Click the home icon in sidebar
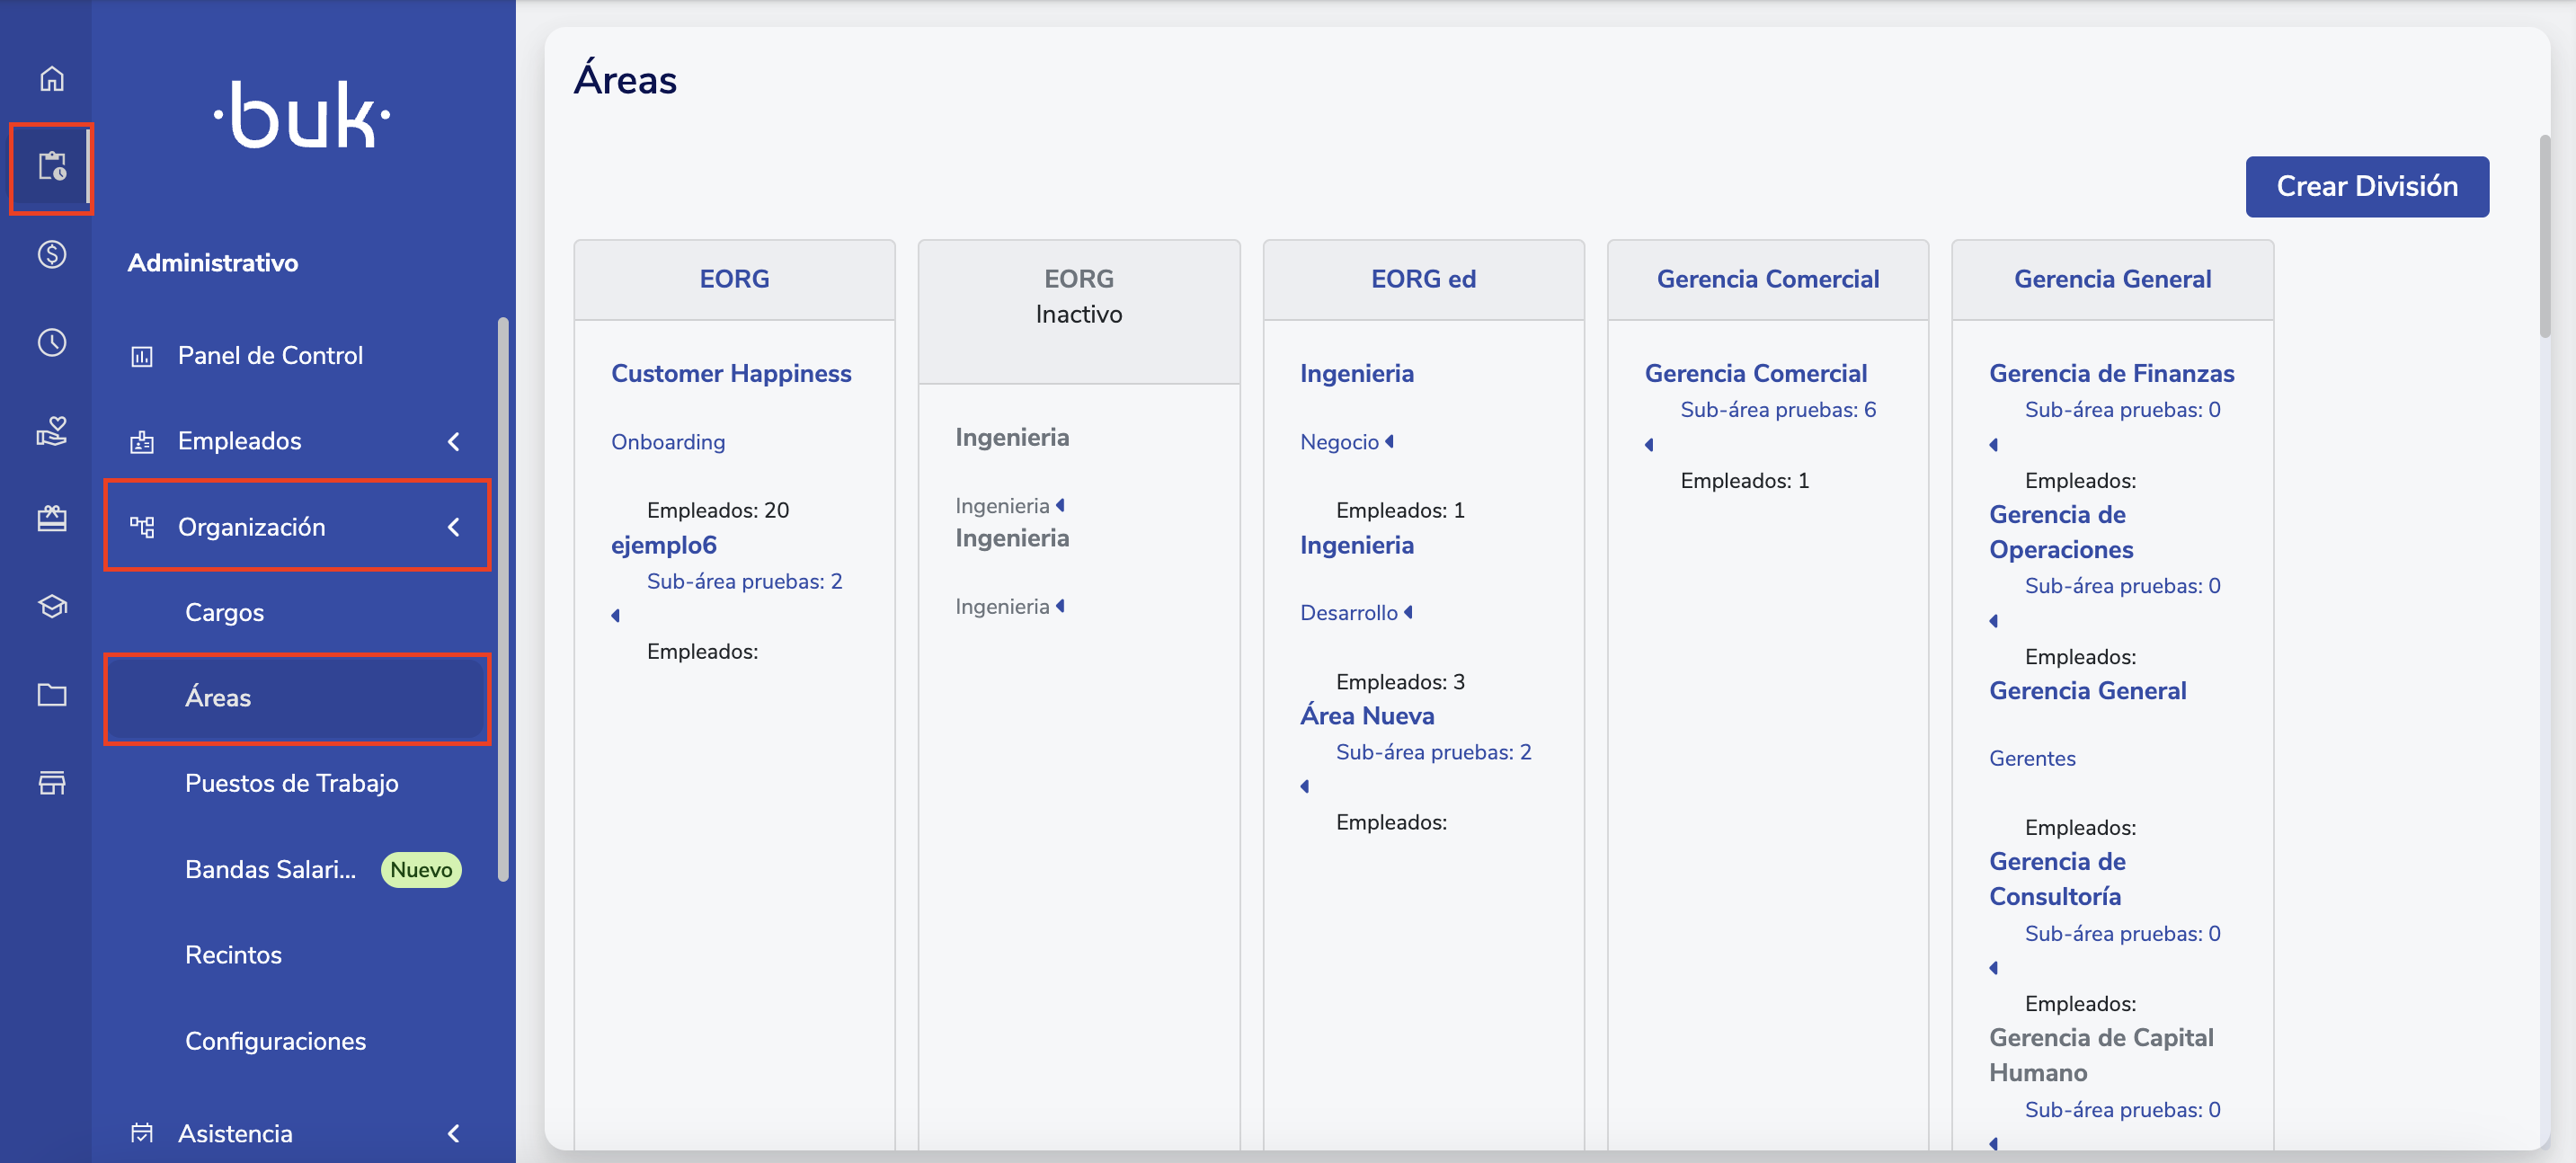The width and height of the screenshot is (2576, 1163). [x=52, y=78]
